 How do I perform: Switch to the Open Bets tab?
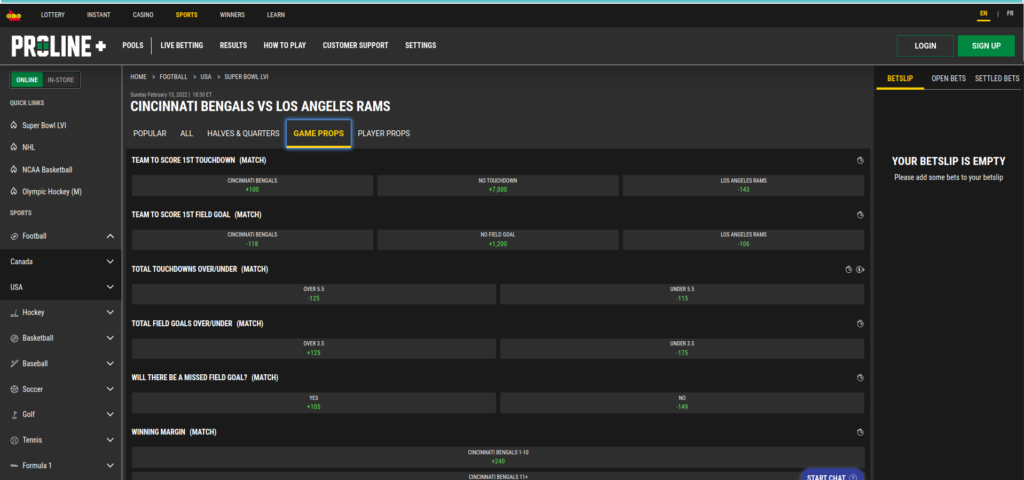pyautogui.click(x=948, y=78)
